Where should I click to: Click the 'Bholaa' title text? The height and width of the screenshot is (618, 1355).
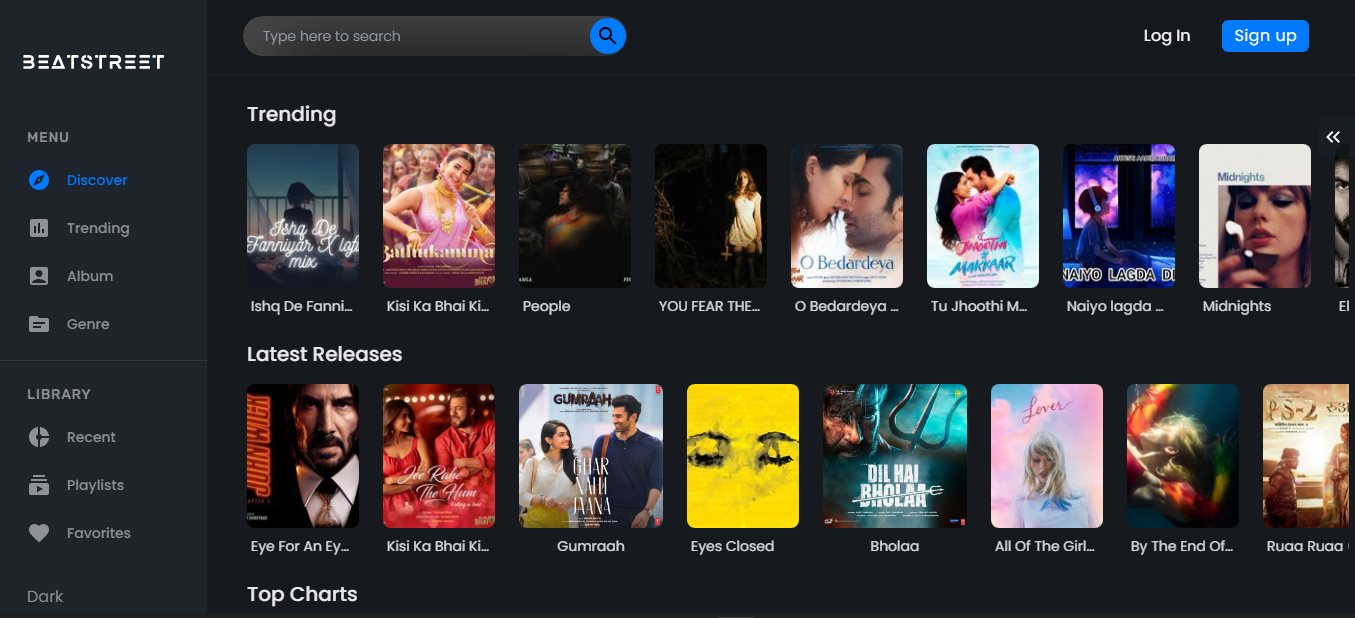895,546
